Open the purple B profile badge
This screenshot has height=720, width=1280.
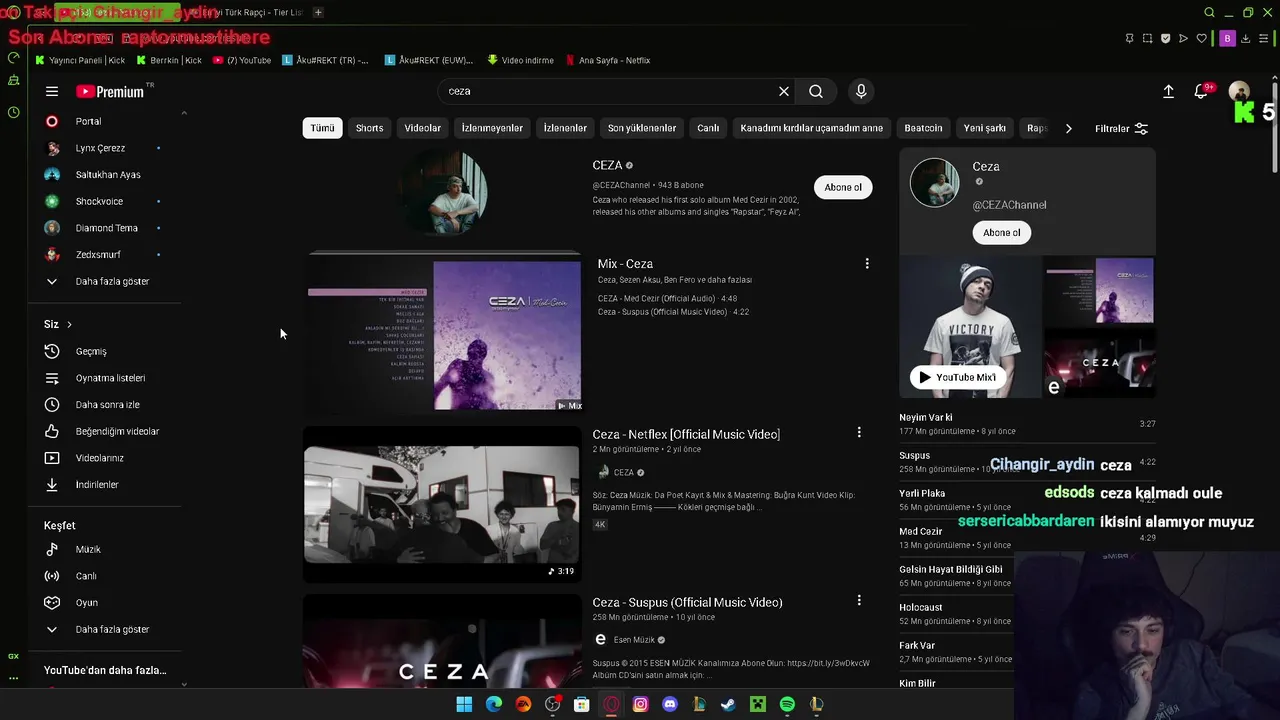click(x=1227, y=38)
